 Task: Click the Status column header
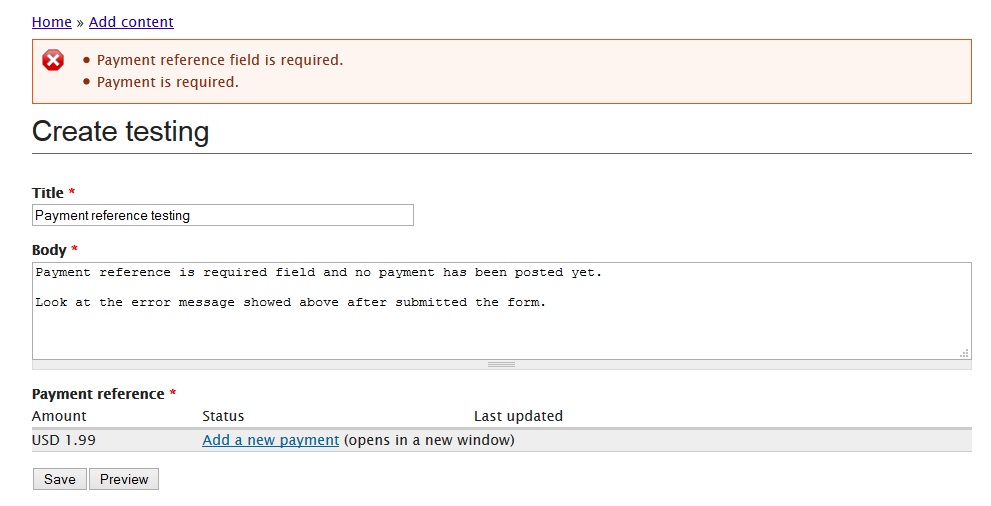pos(223,416)
